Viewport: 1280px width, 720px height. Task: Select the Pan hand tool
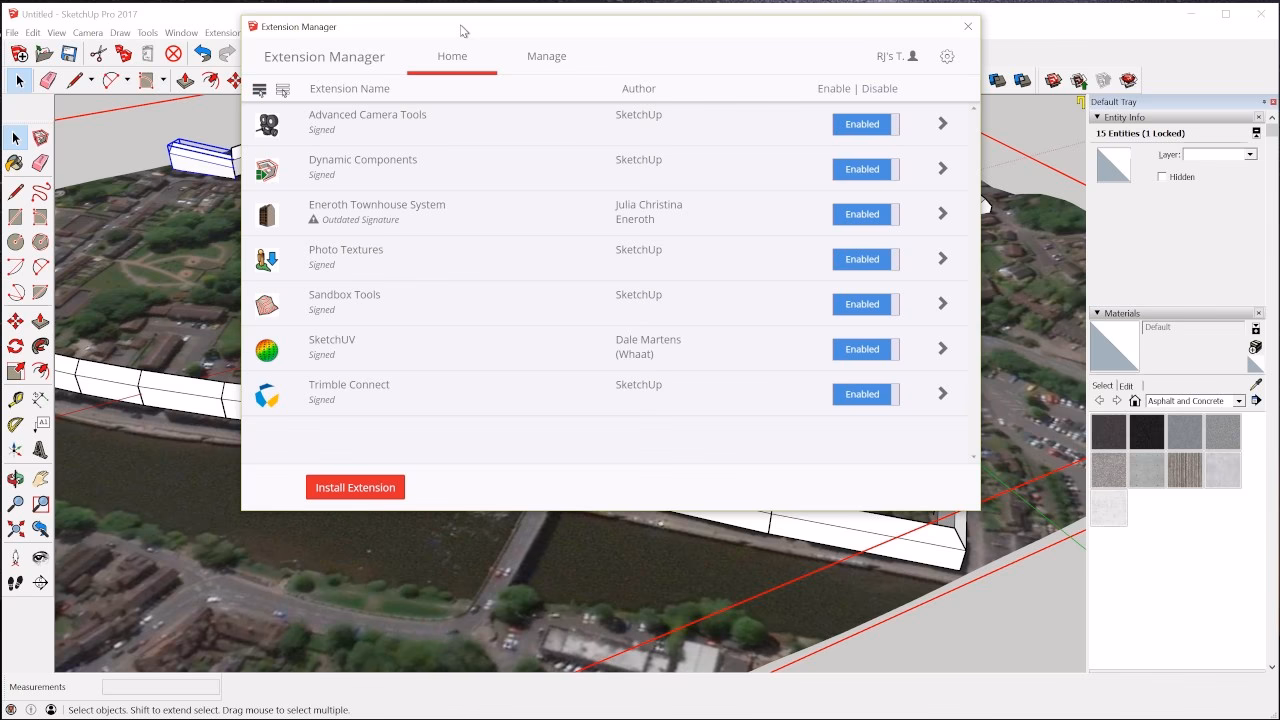[40, 479]
